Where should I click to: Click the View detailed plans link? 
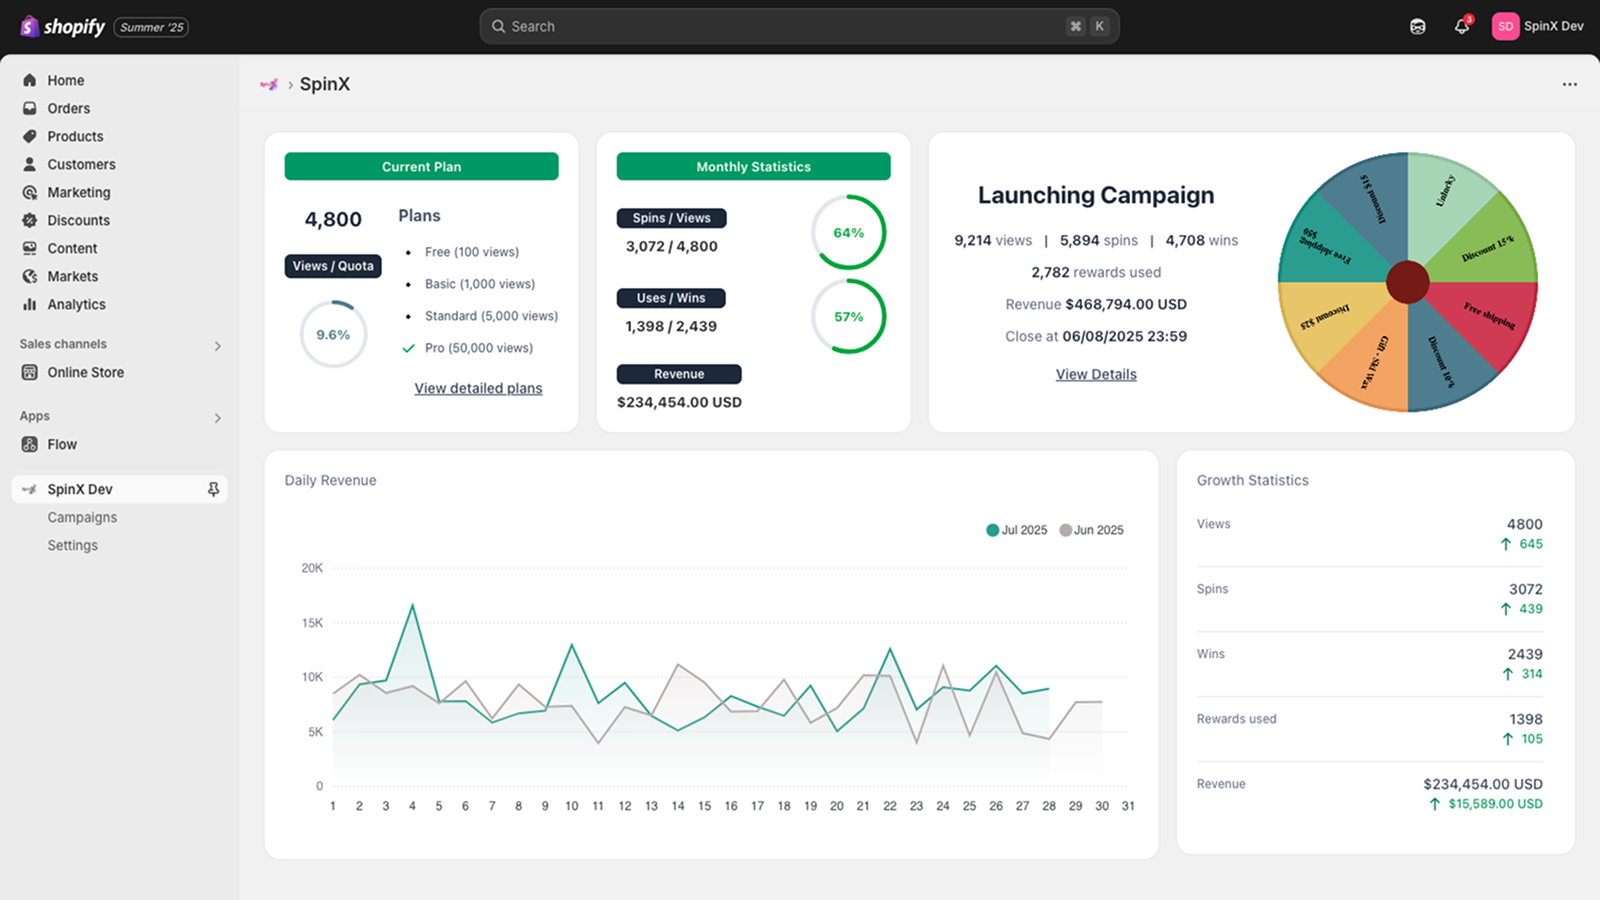pos(478,388)
